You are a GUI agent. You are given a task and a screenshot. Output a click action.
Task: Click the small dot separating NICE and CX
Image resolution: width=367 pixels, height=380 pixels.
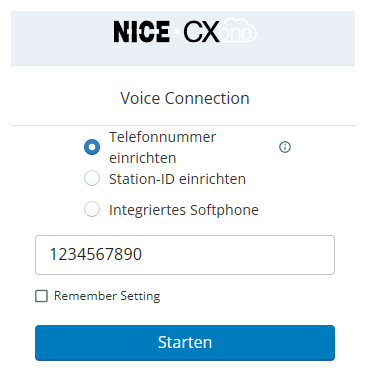[x=176, y=32]
